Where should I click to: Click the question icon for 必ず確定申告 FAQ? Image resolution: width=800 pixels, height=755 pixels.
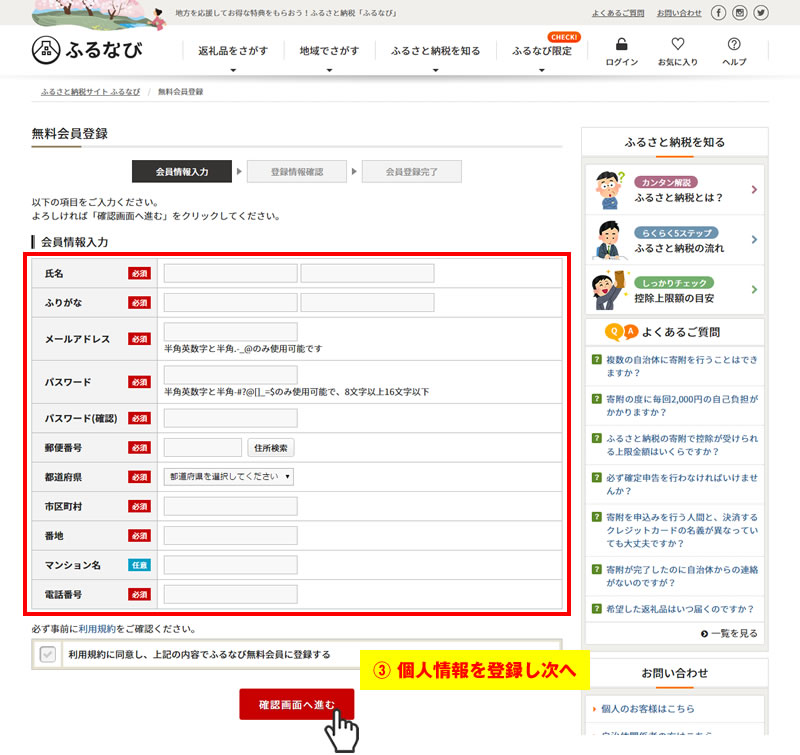(x=596, y=478)
